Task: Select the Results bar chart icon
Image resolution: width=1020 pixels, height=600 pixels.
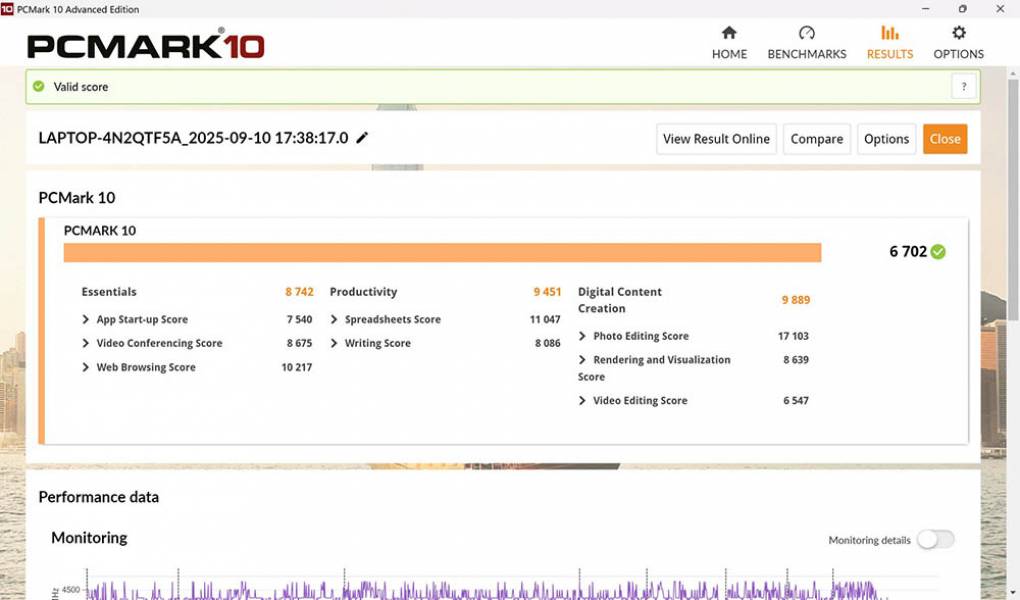Action: pyautogui.click(x=889, y=33)
